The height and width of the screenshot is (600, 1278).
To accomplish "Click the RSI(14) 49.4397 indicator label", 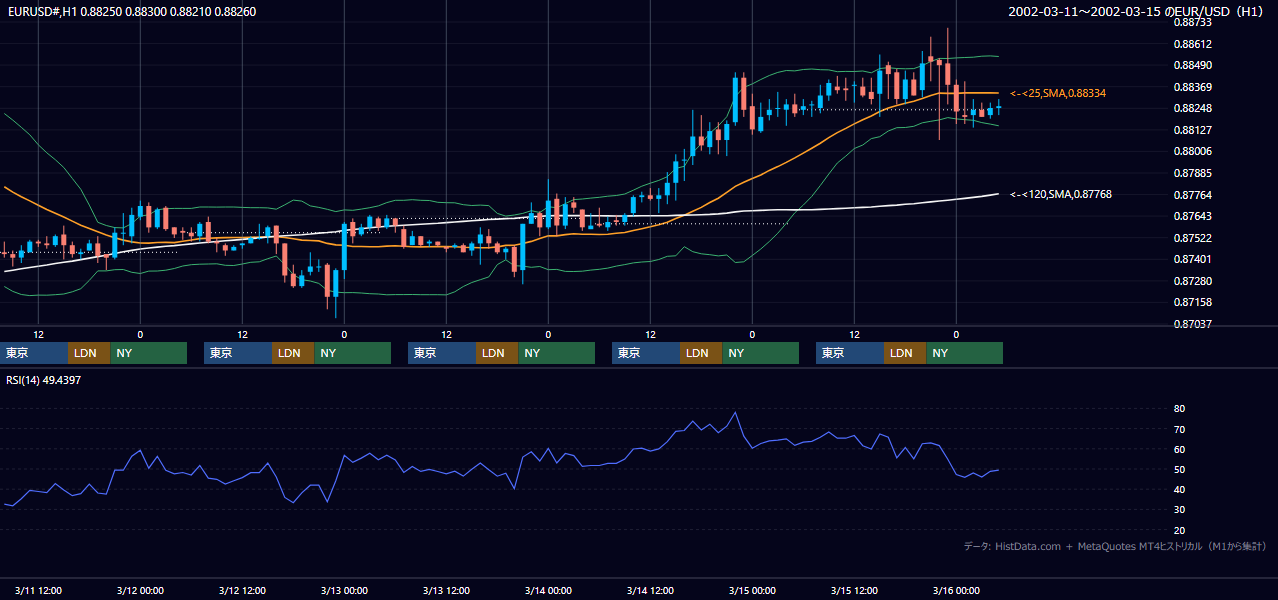I will tap(44, 380).
